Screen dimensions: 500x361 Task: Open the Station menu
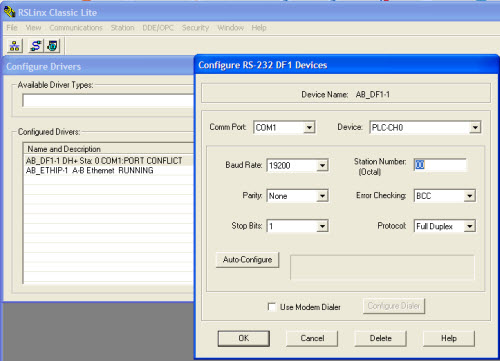pos(122,28)
